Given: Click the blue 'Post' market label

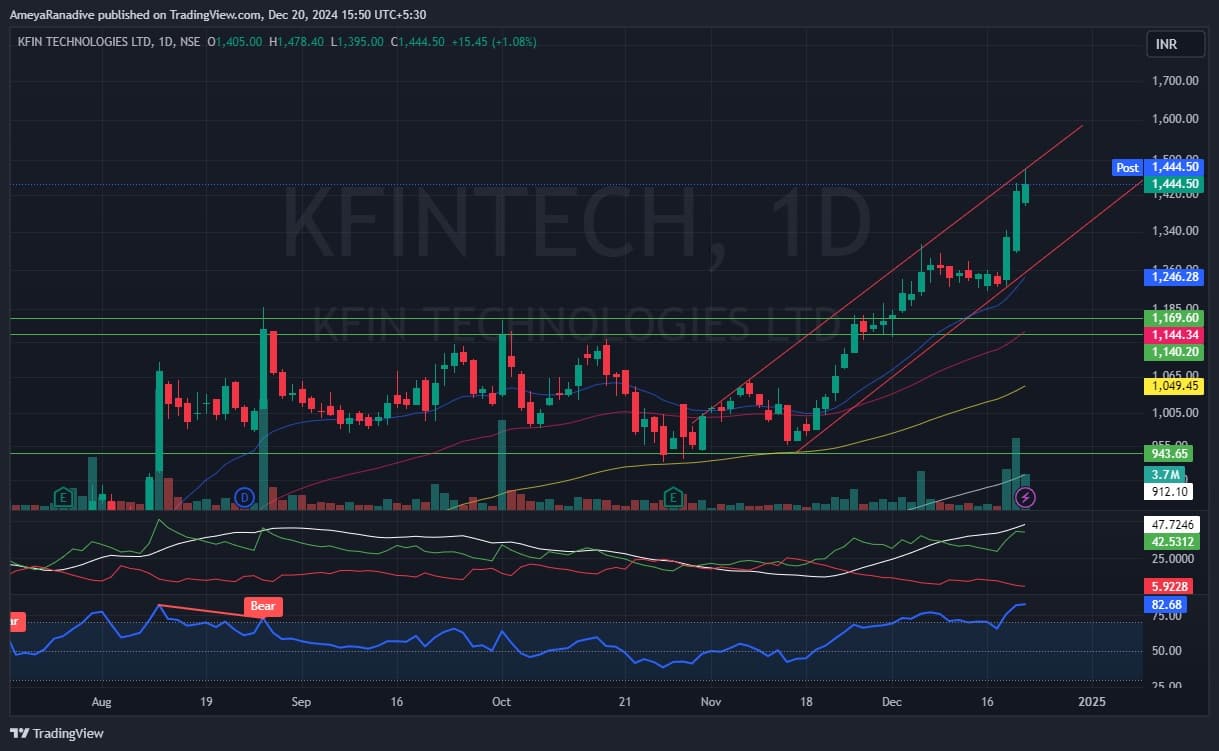Looking at the screenshot, I should coord(1127,168).
